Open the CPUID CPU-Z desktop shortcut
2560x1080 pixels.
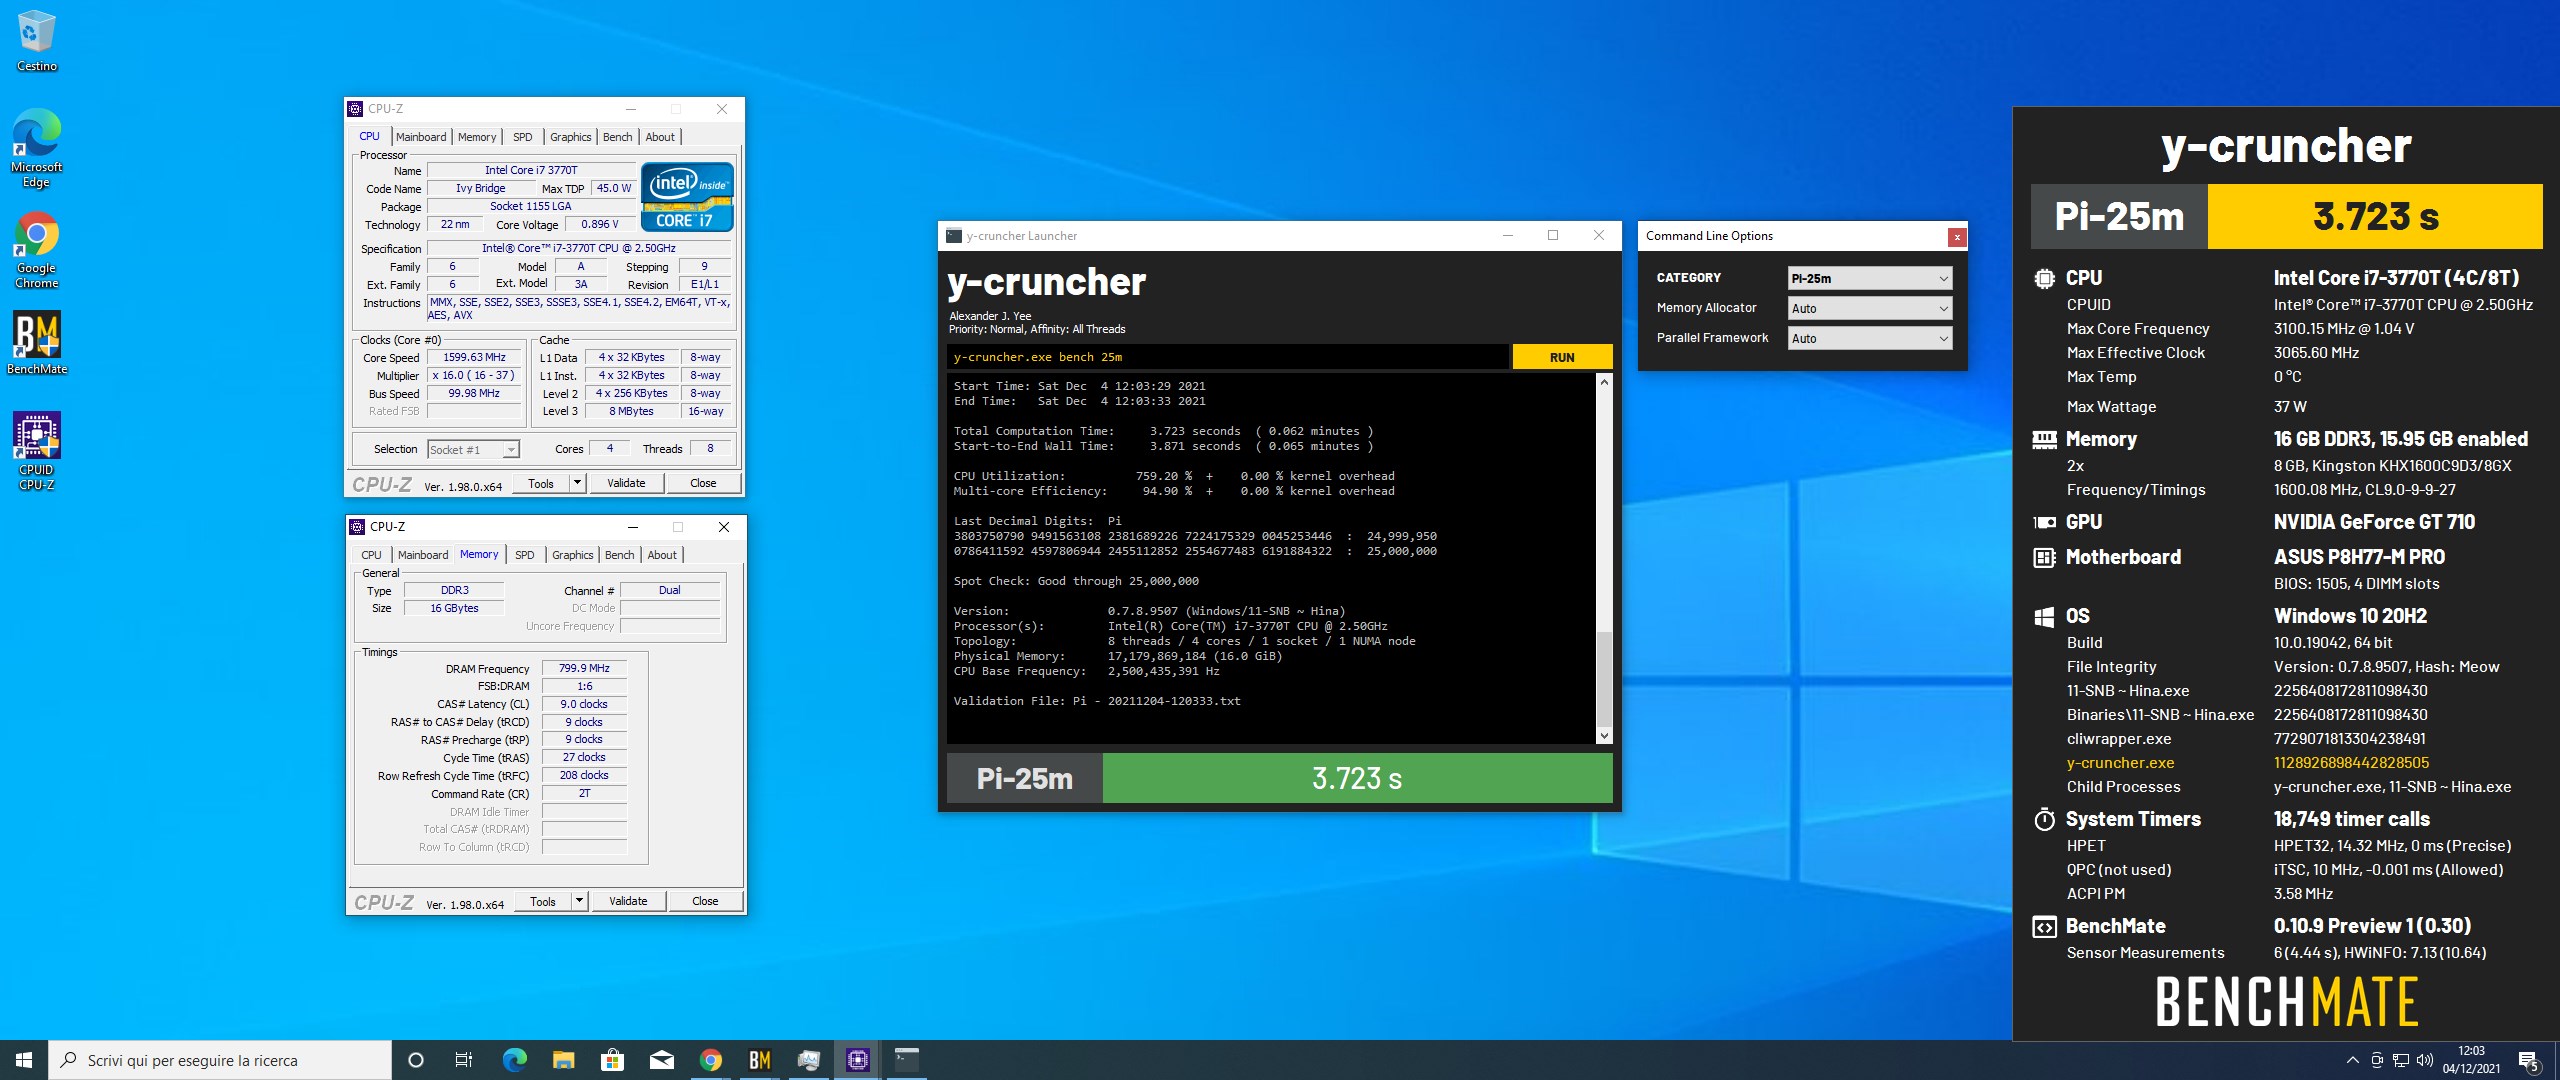(x=37, y=451)
